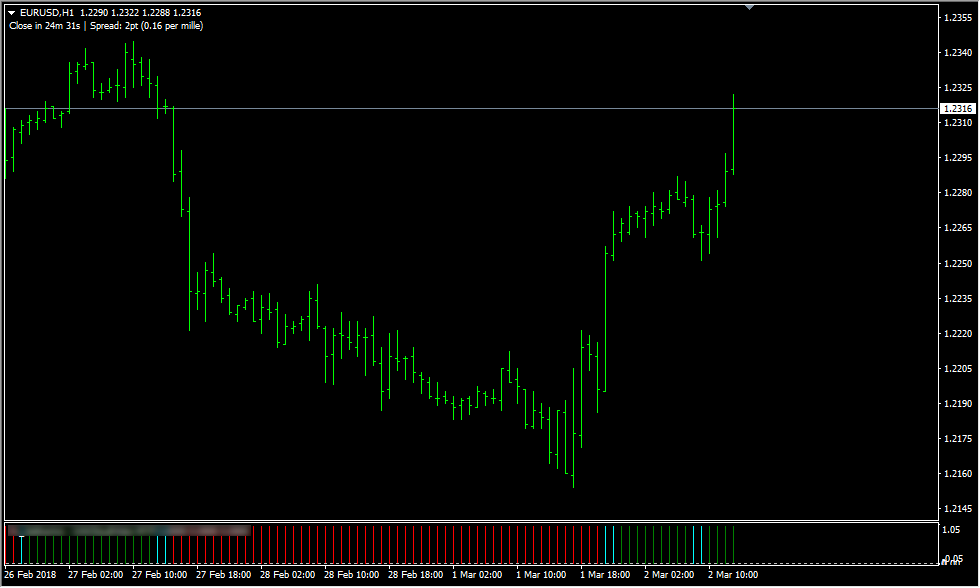Screen dimensions: 980x588
Task: Click the horizontal bid price line
Action: click(x=400, y=107)
